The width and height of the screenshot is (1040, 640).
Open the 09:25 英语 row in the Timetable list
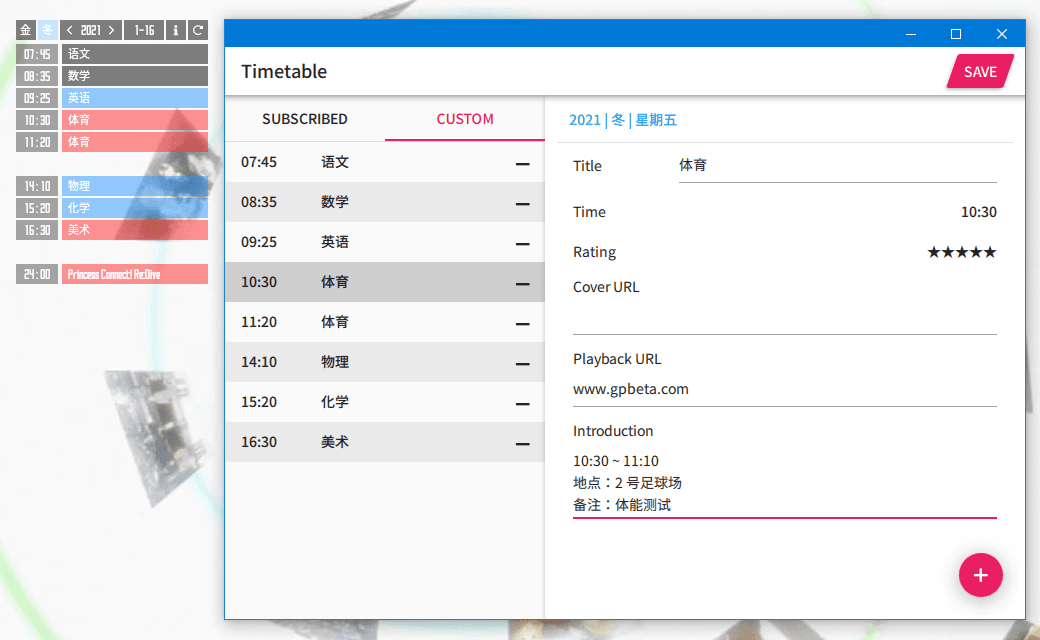point(385,242)
